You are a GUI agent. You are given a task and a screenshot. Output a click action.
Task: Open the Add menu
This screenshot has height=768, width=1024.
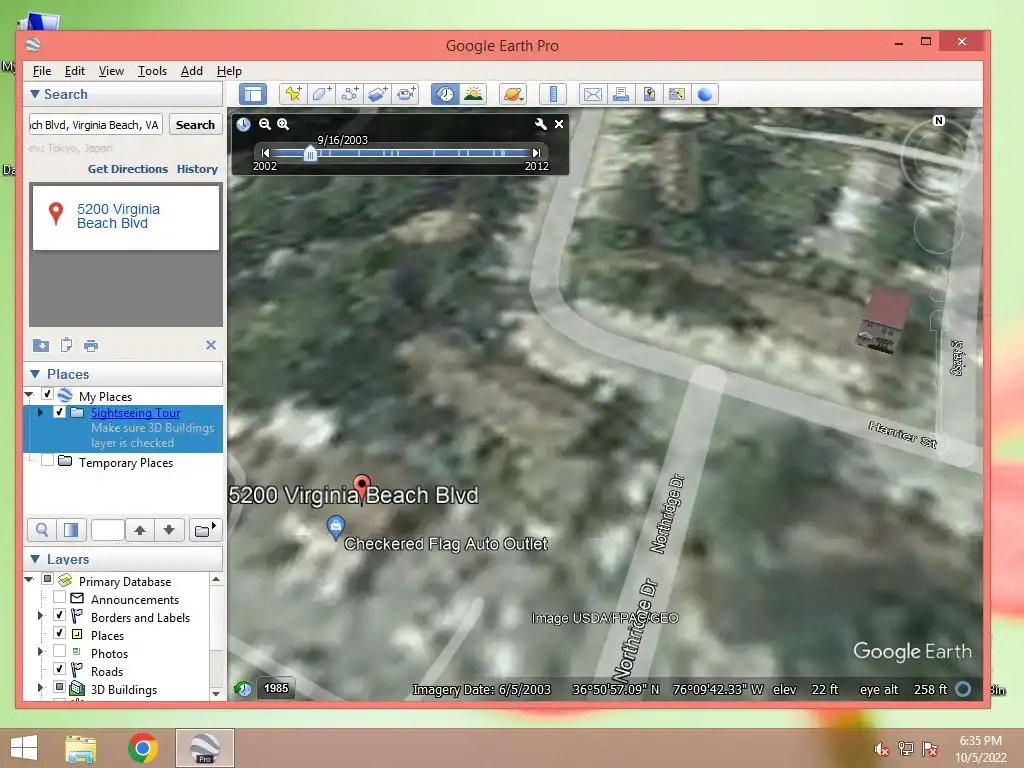click(191, 71)
